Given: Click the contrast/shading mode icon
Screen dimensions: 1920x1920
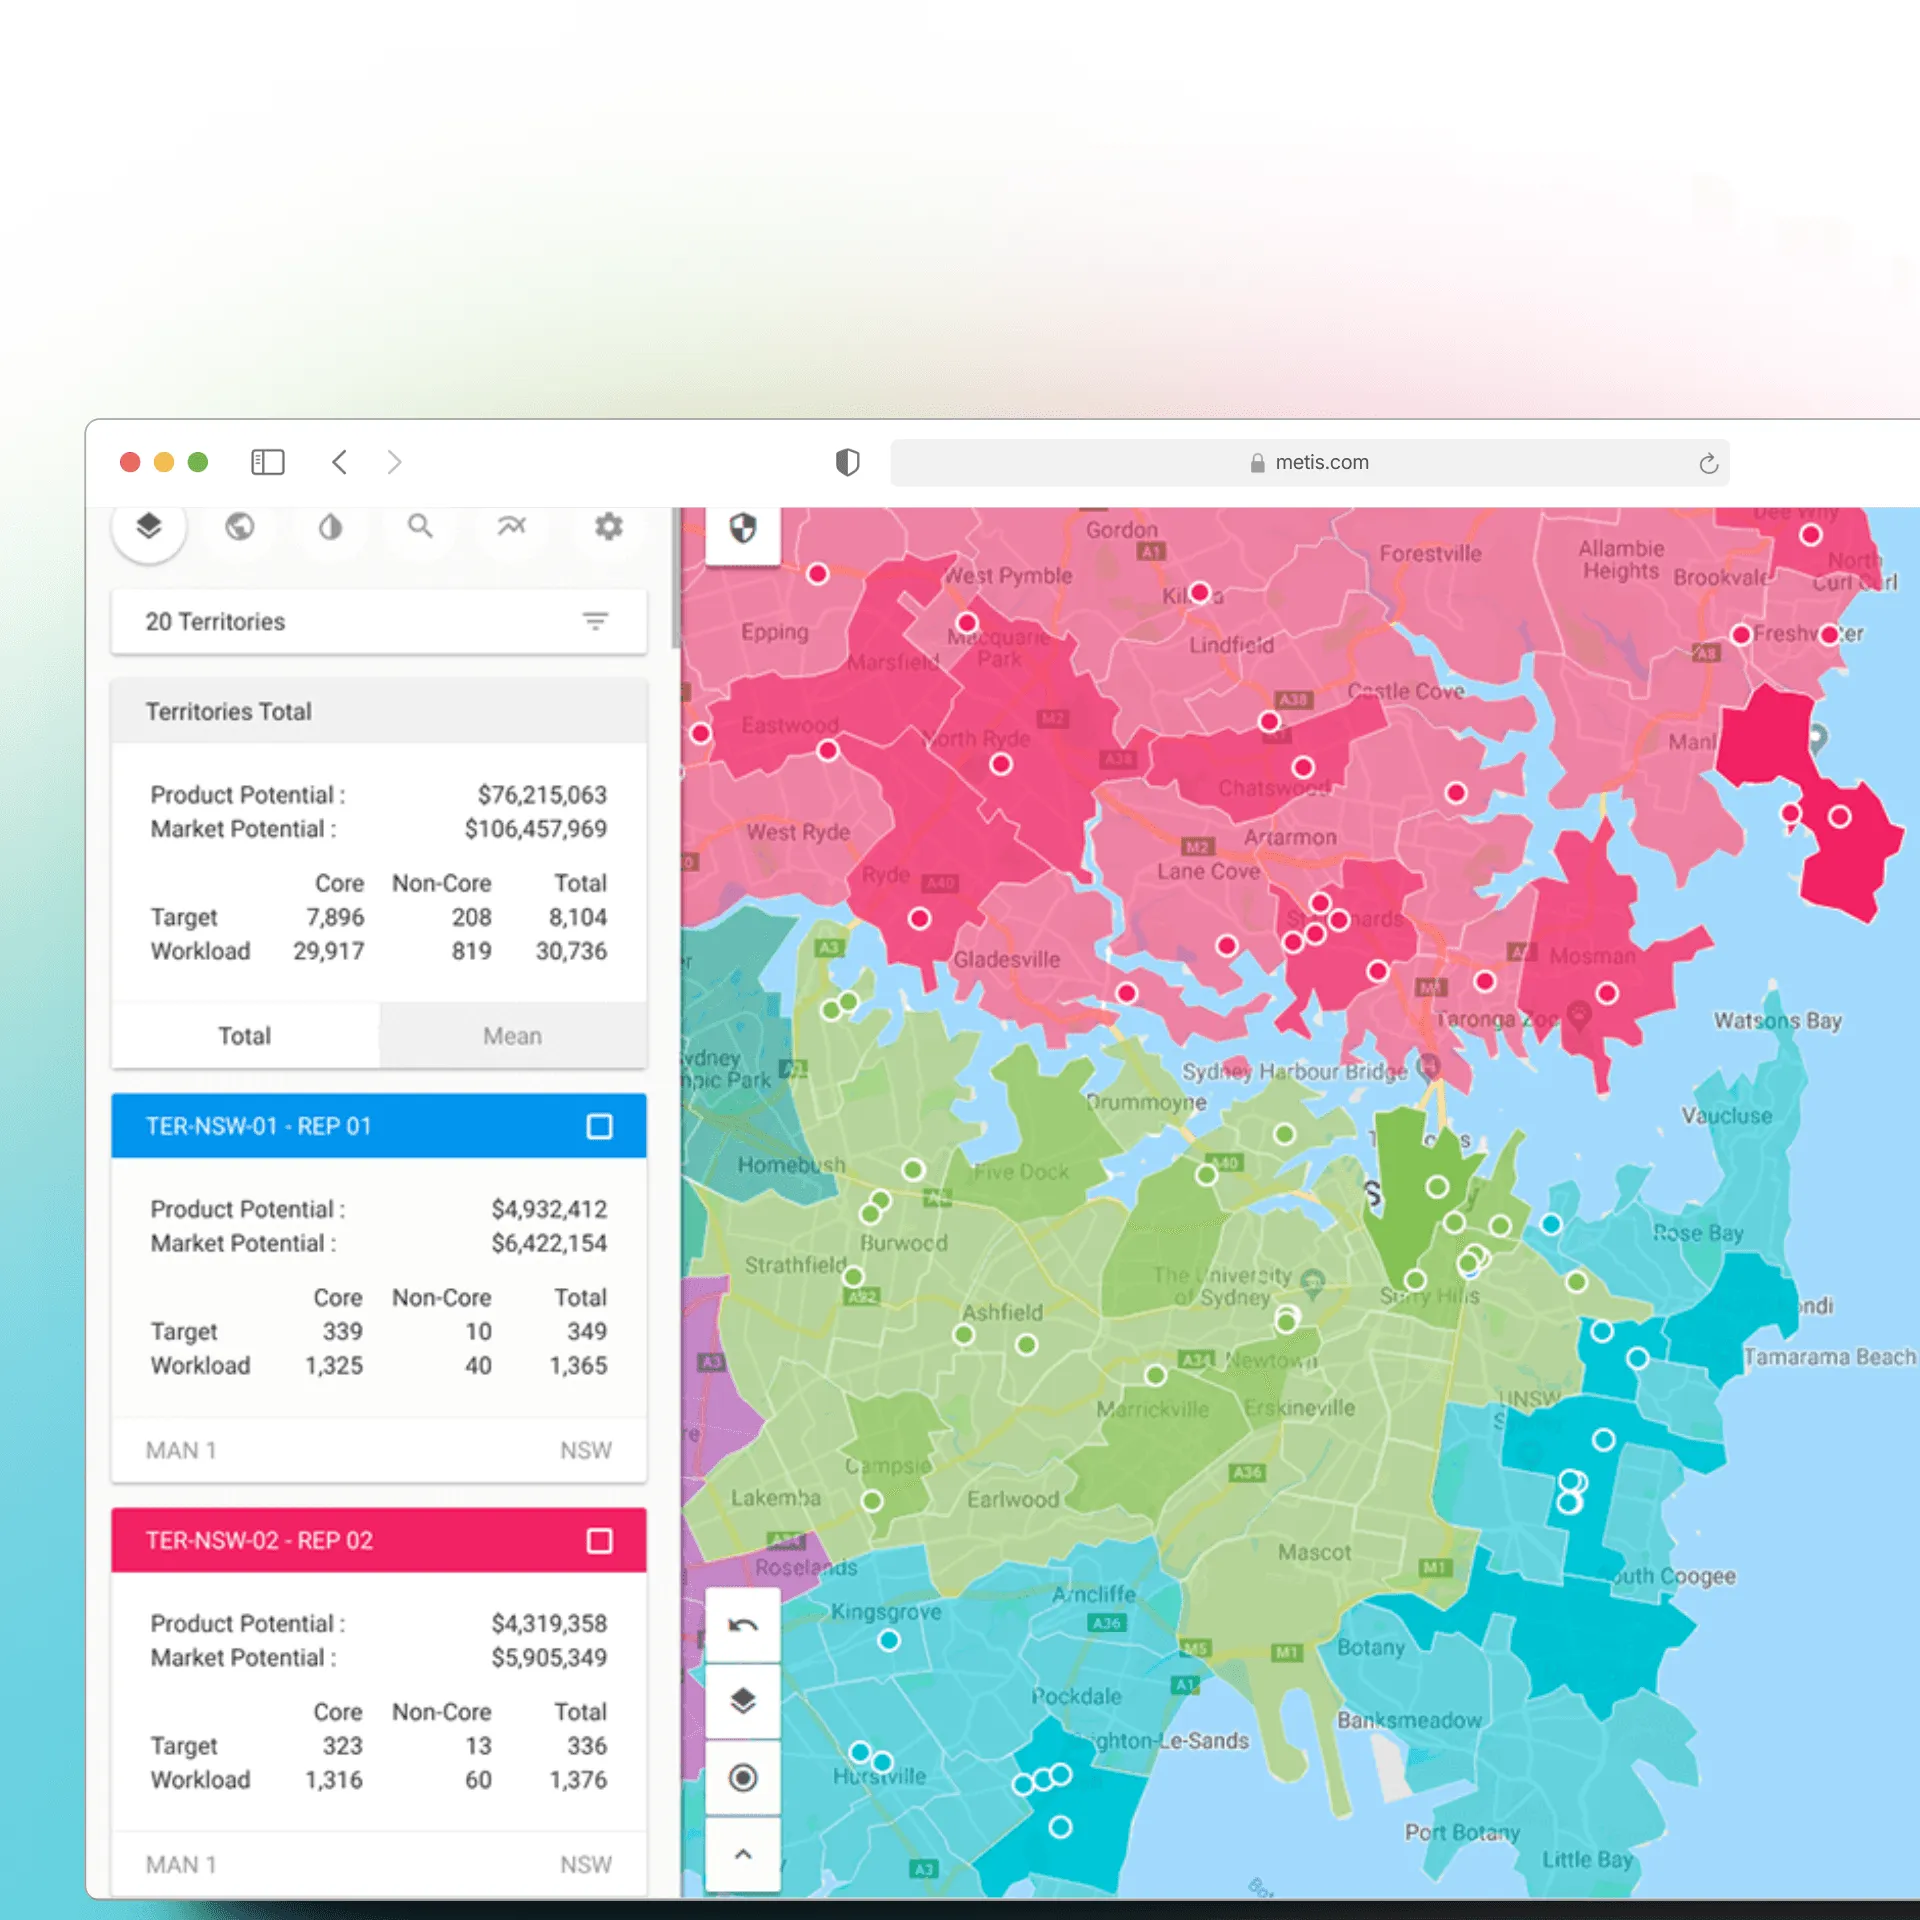Looking at the screenshot, I should [x=330, y=527].
